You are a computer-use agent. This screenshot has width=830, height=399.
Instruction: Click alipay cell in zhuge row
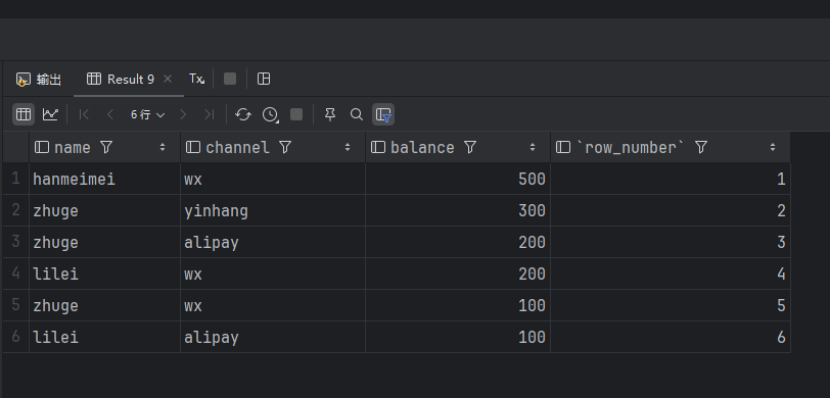pyautogui.click(x=273, y=242)
